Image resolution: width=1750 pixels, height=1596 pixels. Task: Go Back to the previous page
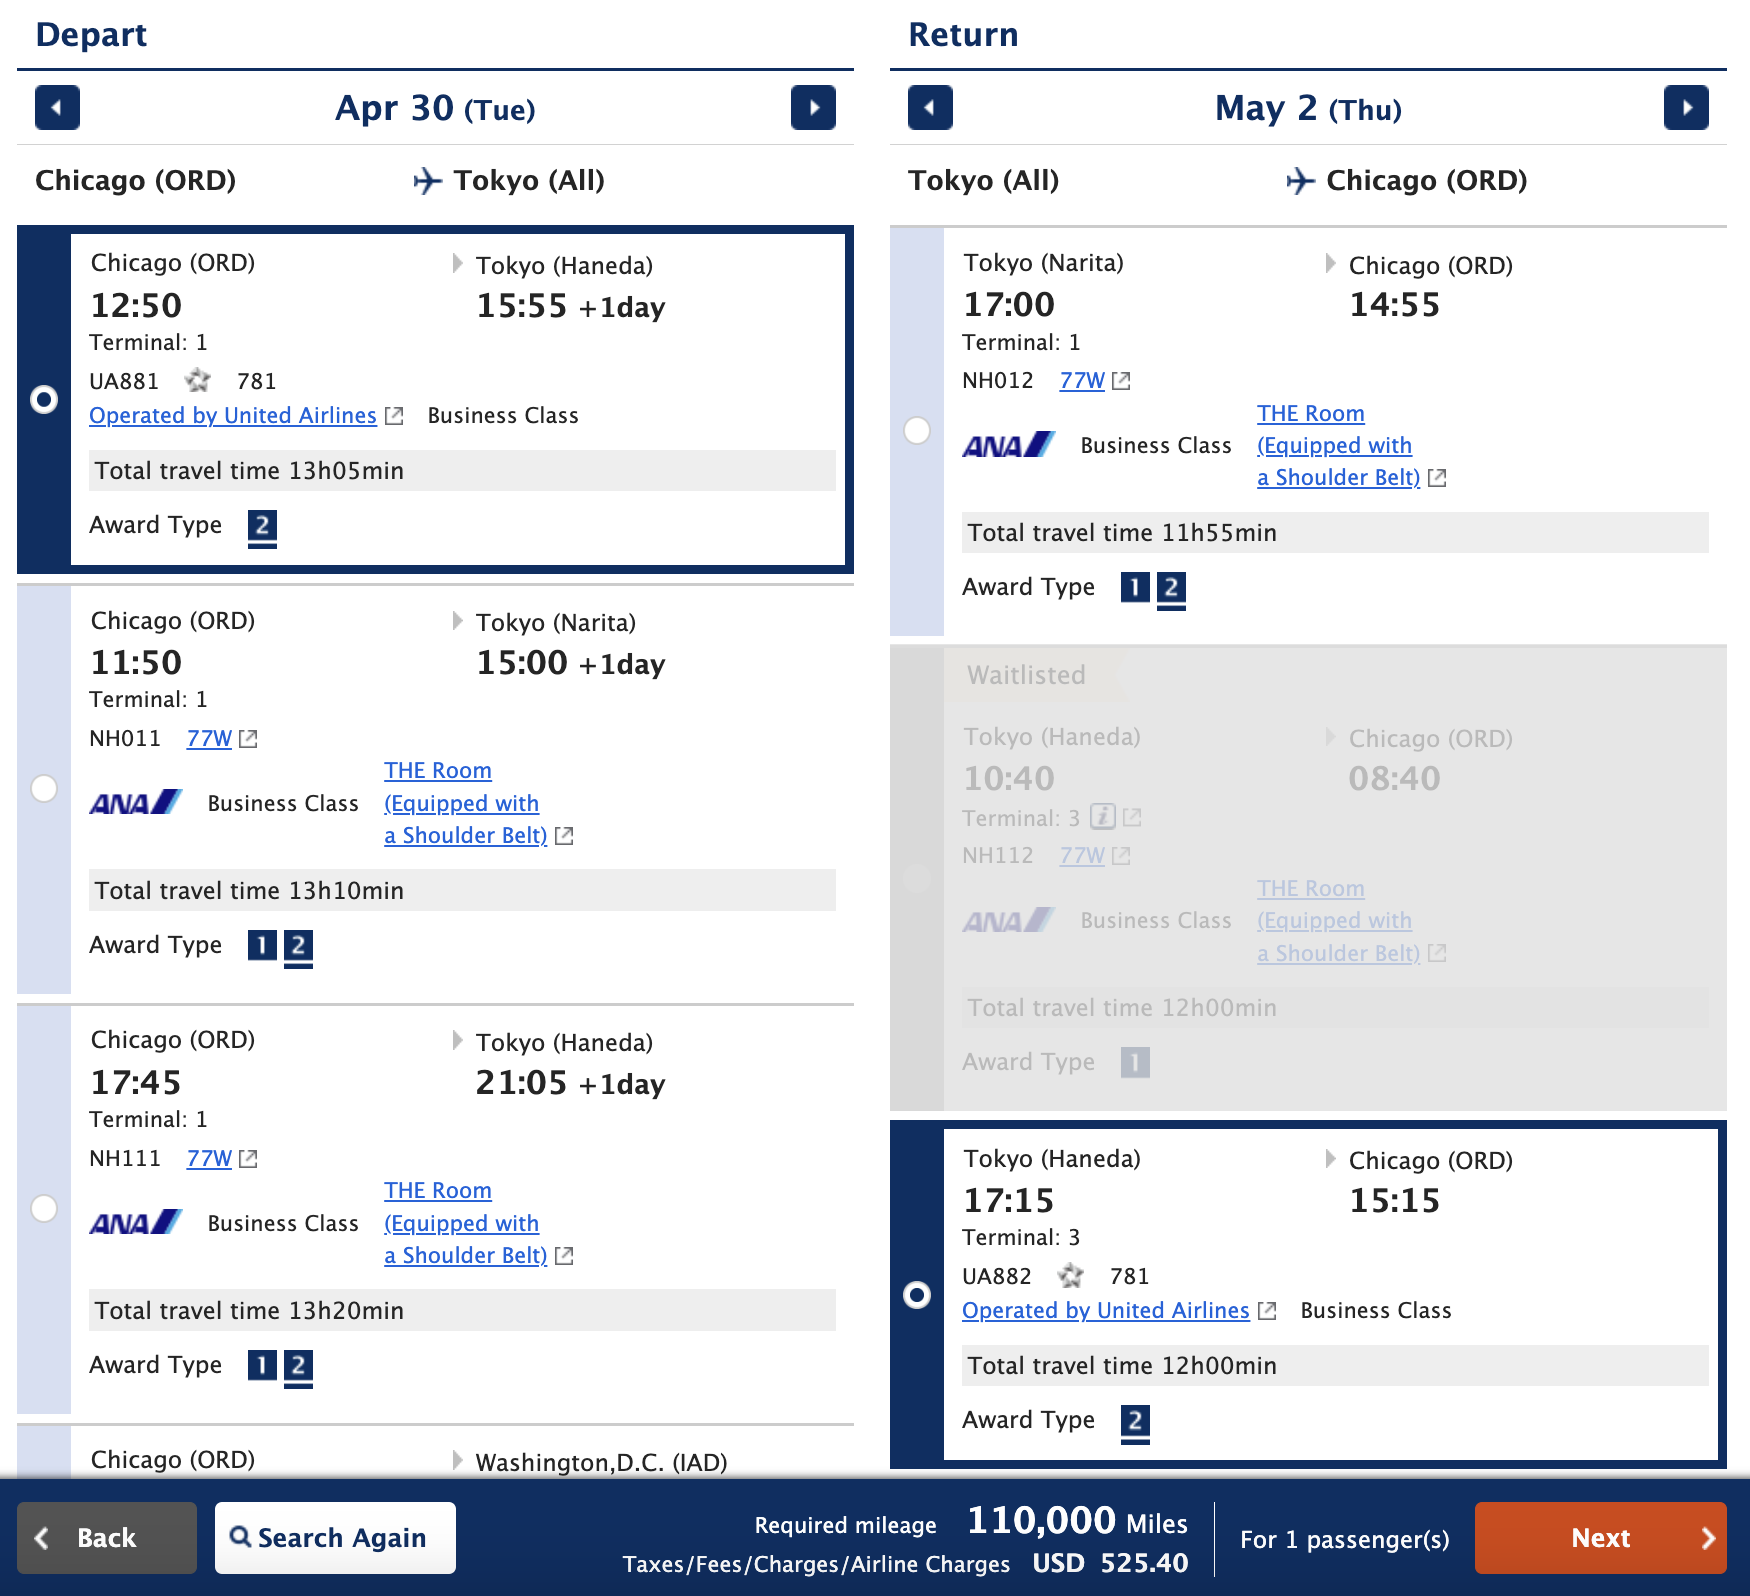coord(106,1538)
